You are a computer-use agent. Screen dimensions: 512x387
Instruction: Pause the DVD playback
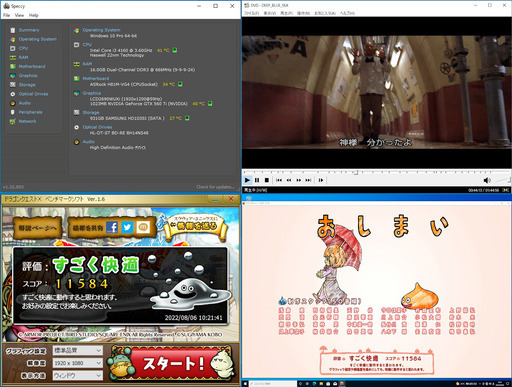pos(257,180)
